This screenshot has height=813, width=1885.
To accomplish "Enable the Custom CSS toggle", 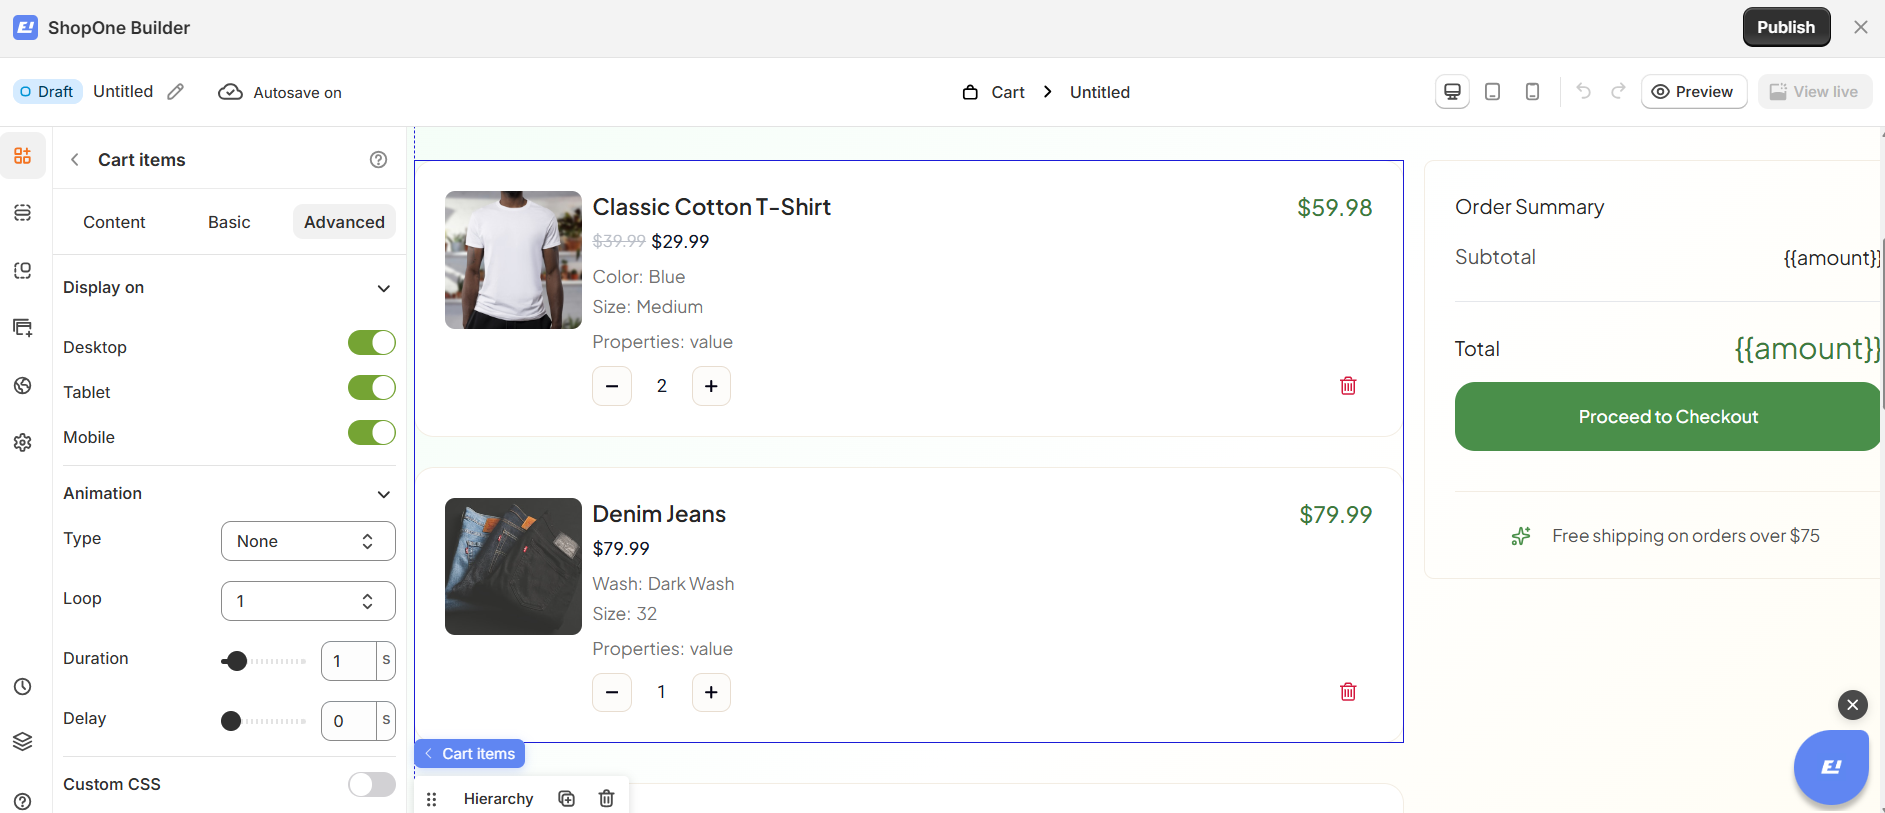I will [x=372, y=784].
